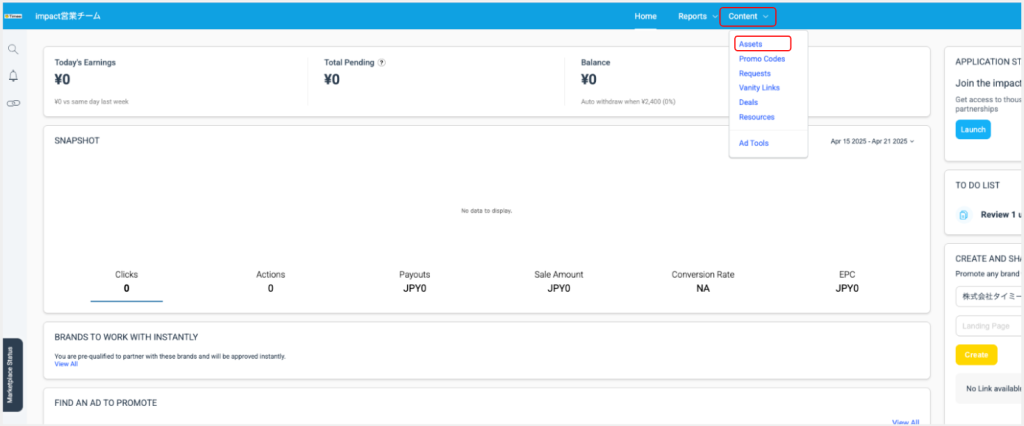Expand the Reports dropdown menu
The image size is (1024, 426).
(697, 16)
